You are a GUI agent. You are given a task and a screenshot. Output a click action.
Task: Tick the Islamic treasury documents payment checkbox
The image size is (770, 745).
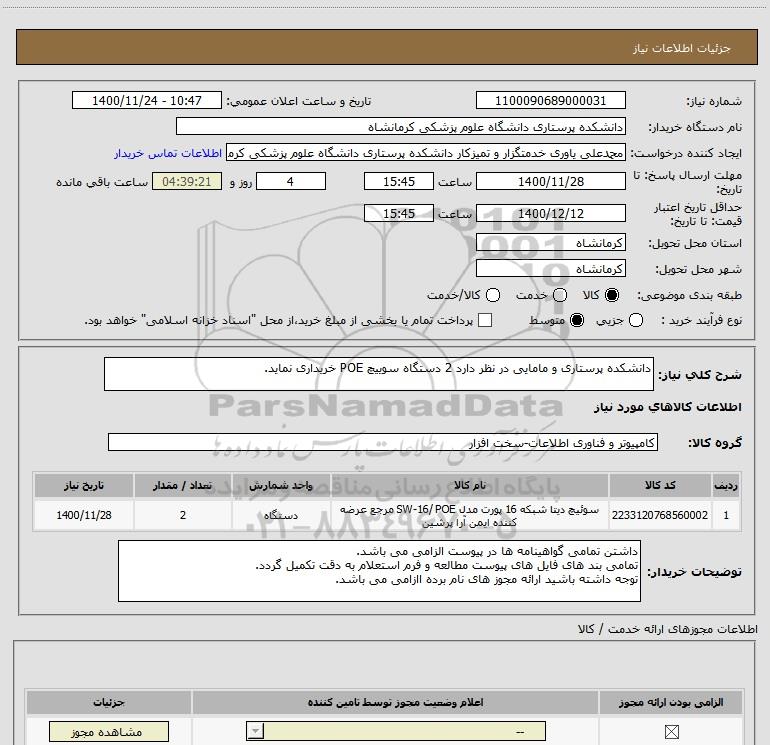[485, 320]
